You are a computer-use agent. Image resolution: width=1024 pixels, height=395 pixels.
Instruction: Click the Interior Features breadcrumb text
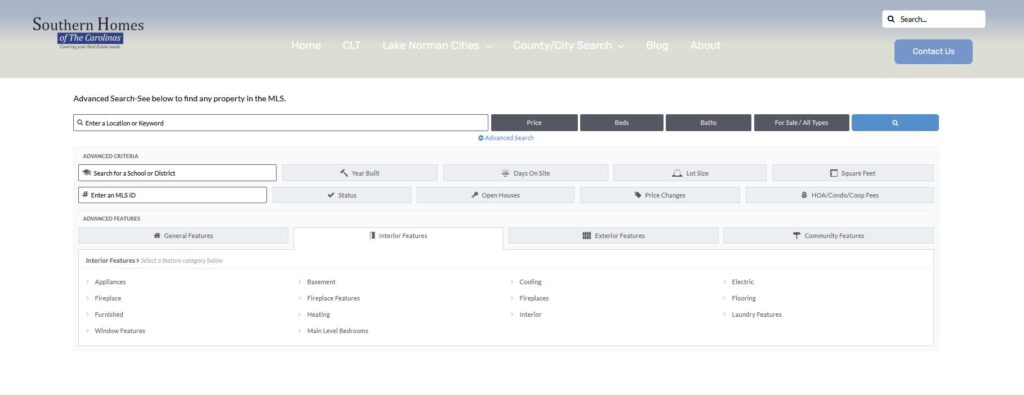coord(110,261)
